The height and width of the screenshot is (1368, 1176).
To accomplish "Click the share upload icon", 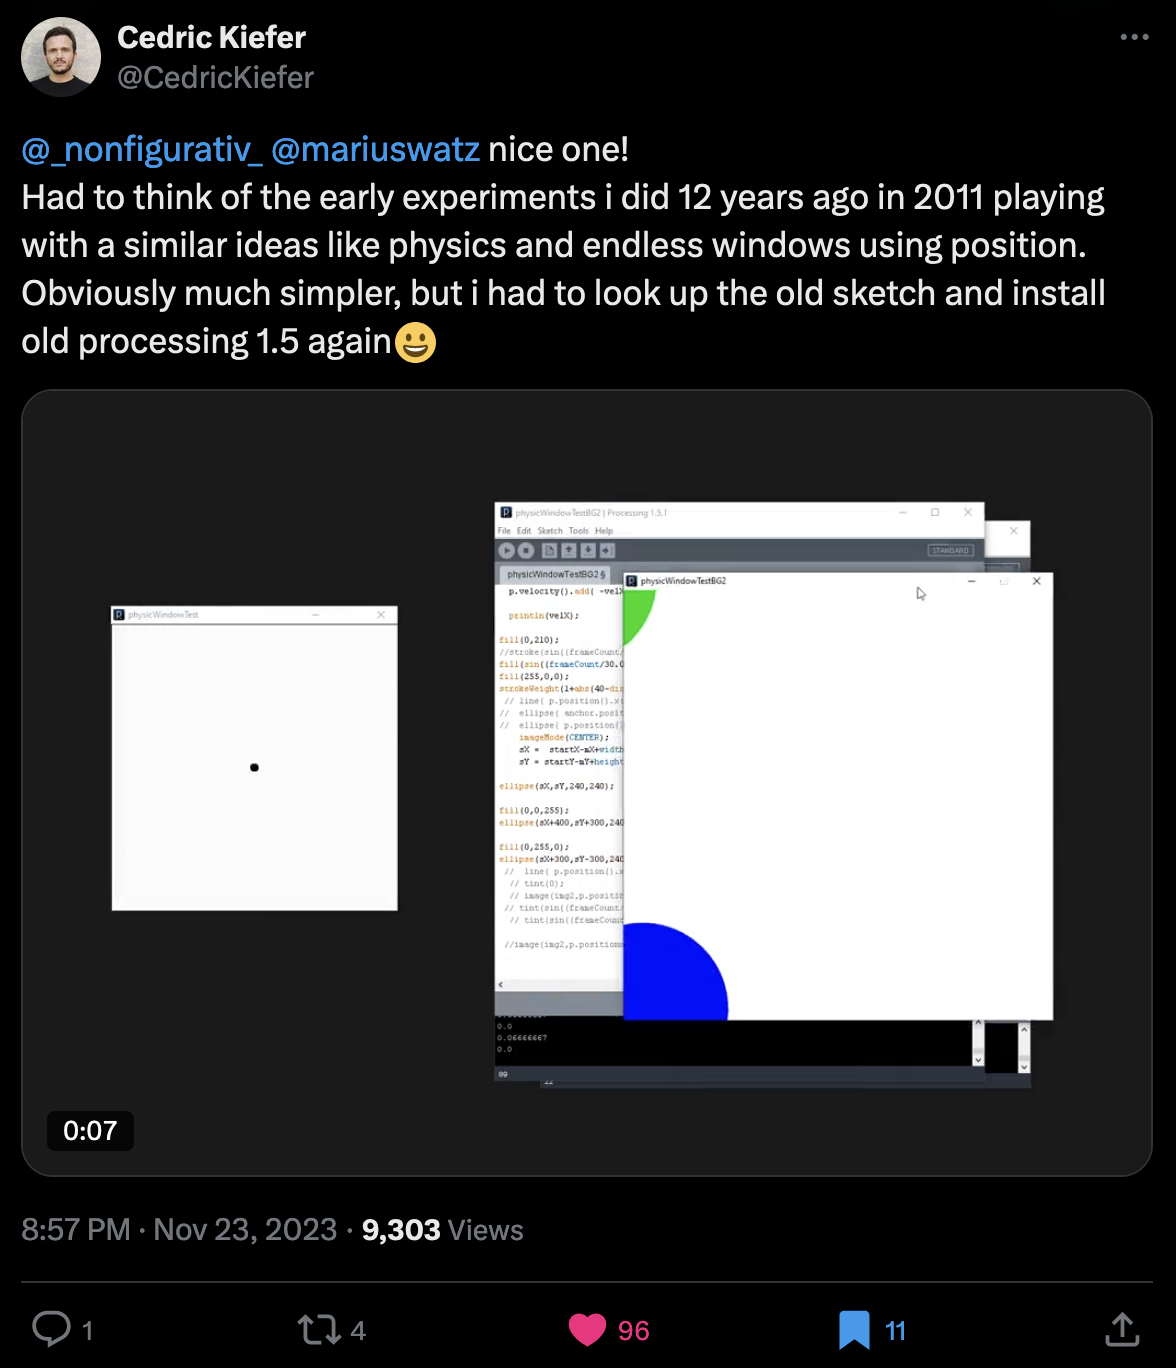I will click(1122, 1329).
